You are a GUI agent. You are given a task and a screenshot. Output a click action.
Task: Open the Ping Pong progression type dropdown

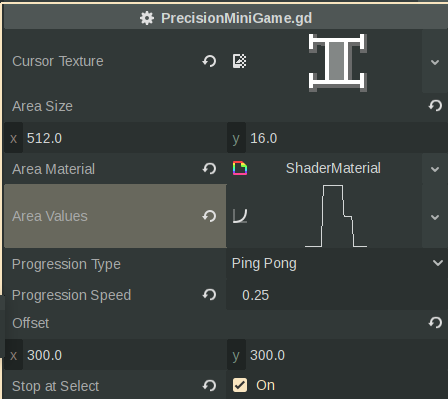coord(337,263)
